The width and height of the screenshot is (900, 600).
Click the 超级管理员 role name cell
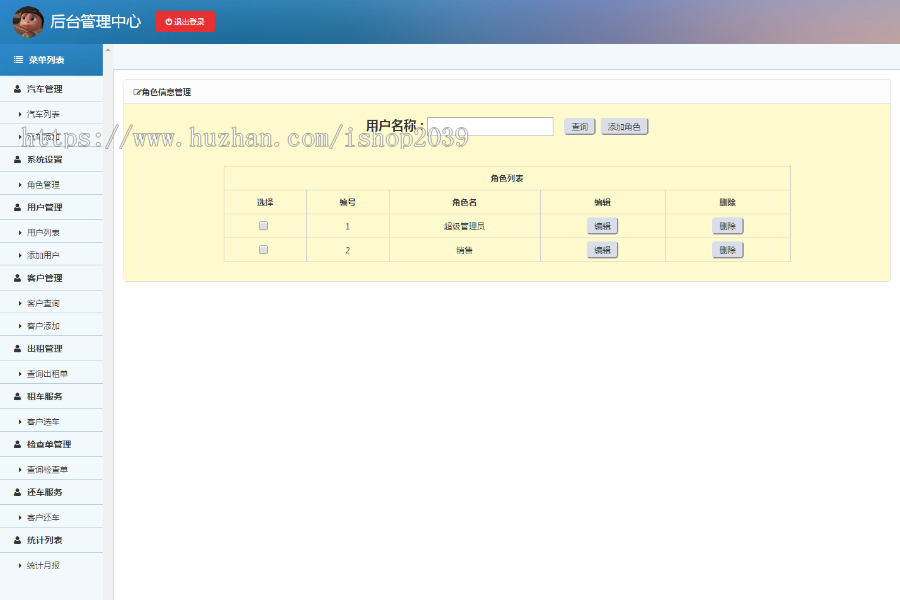464,226
